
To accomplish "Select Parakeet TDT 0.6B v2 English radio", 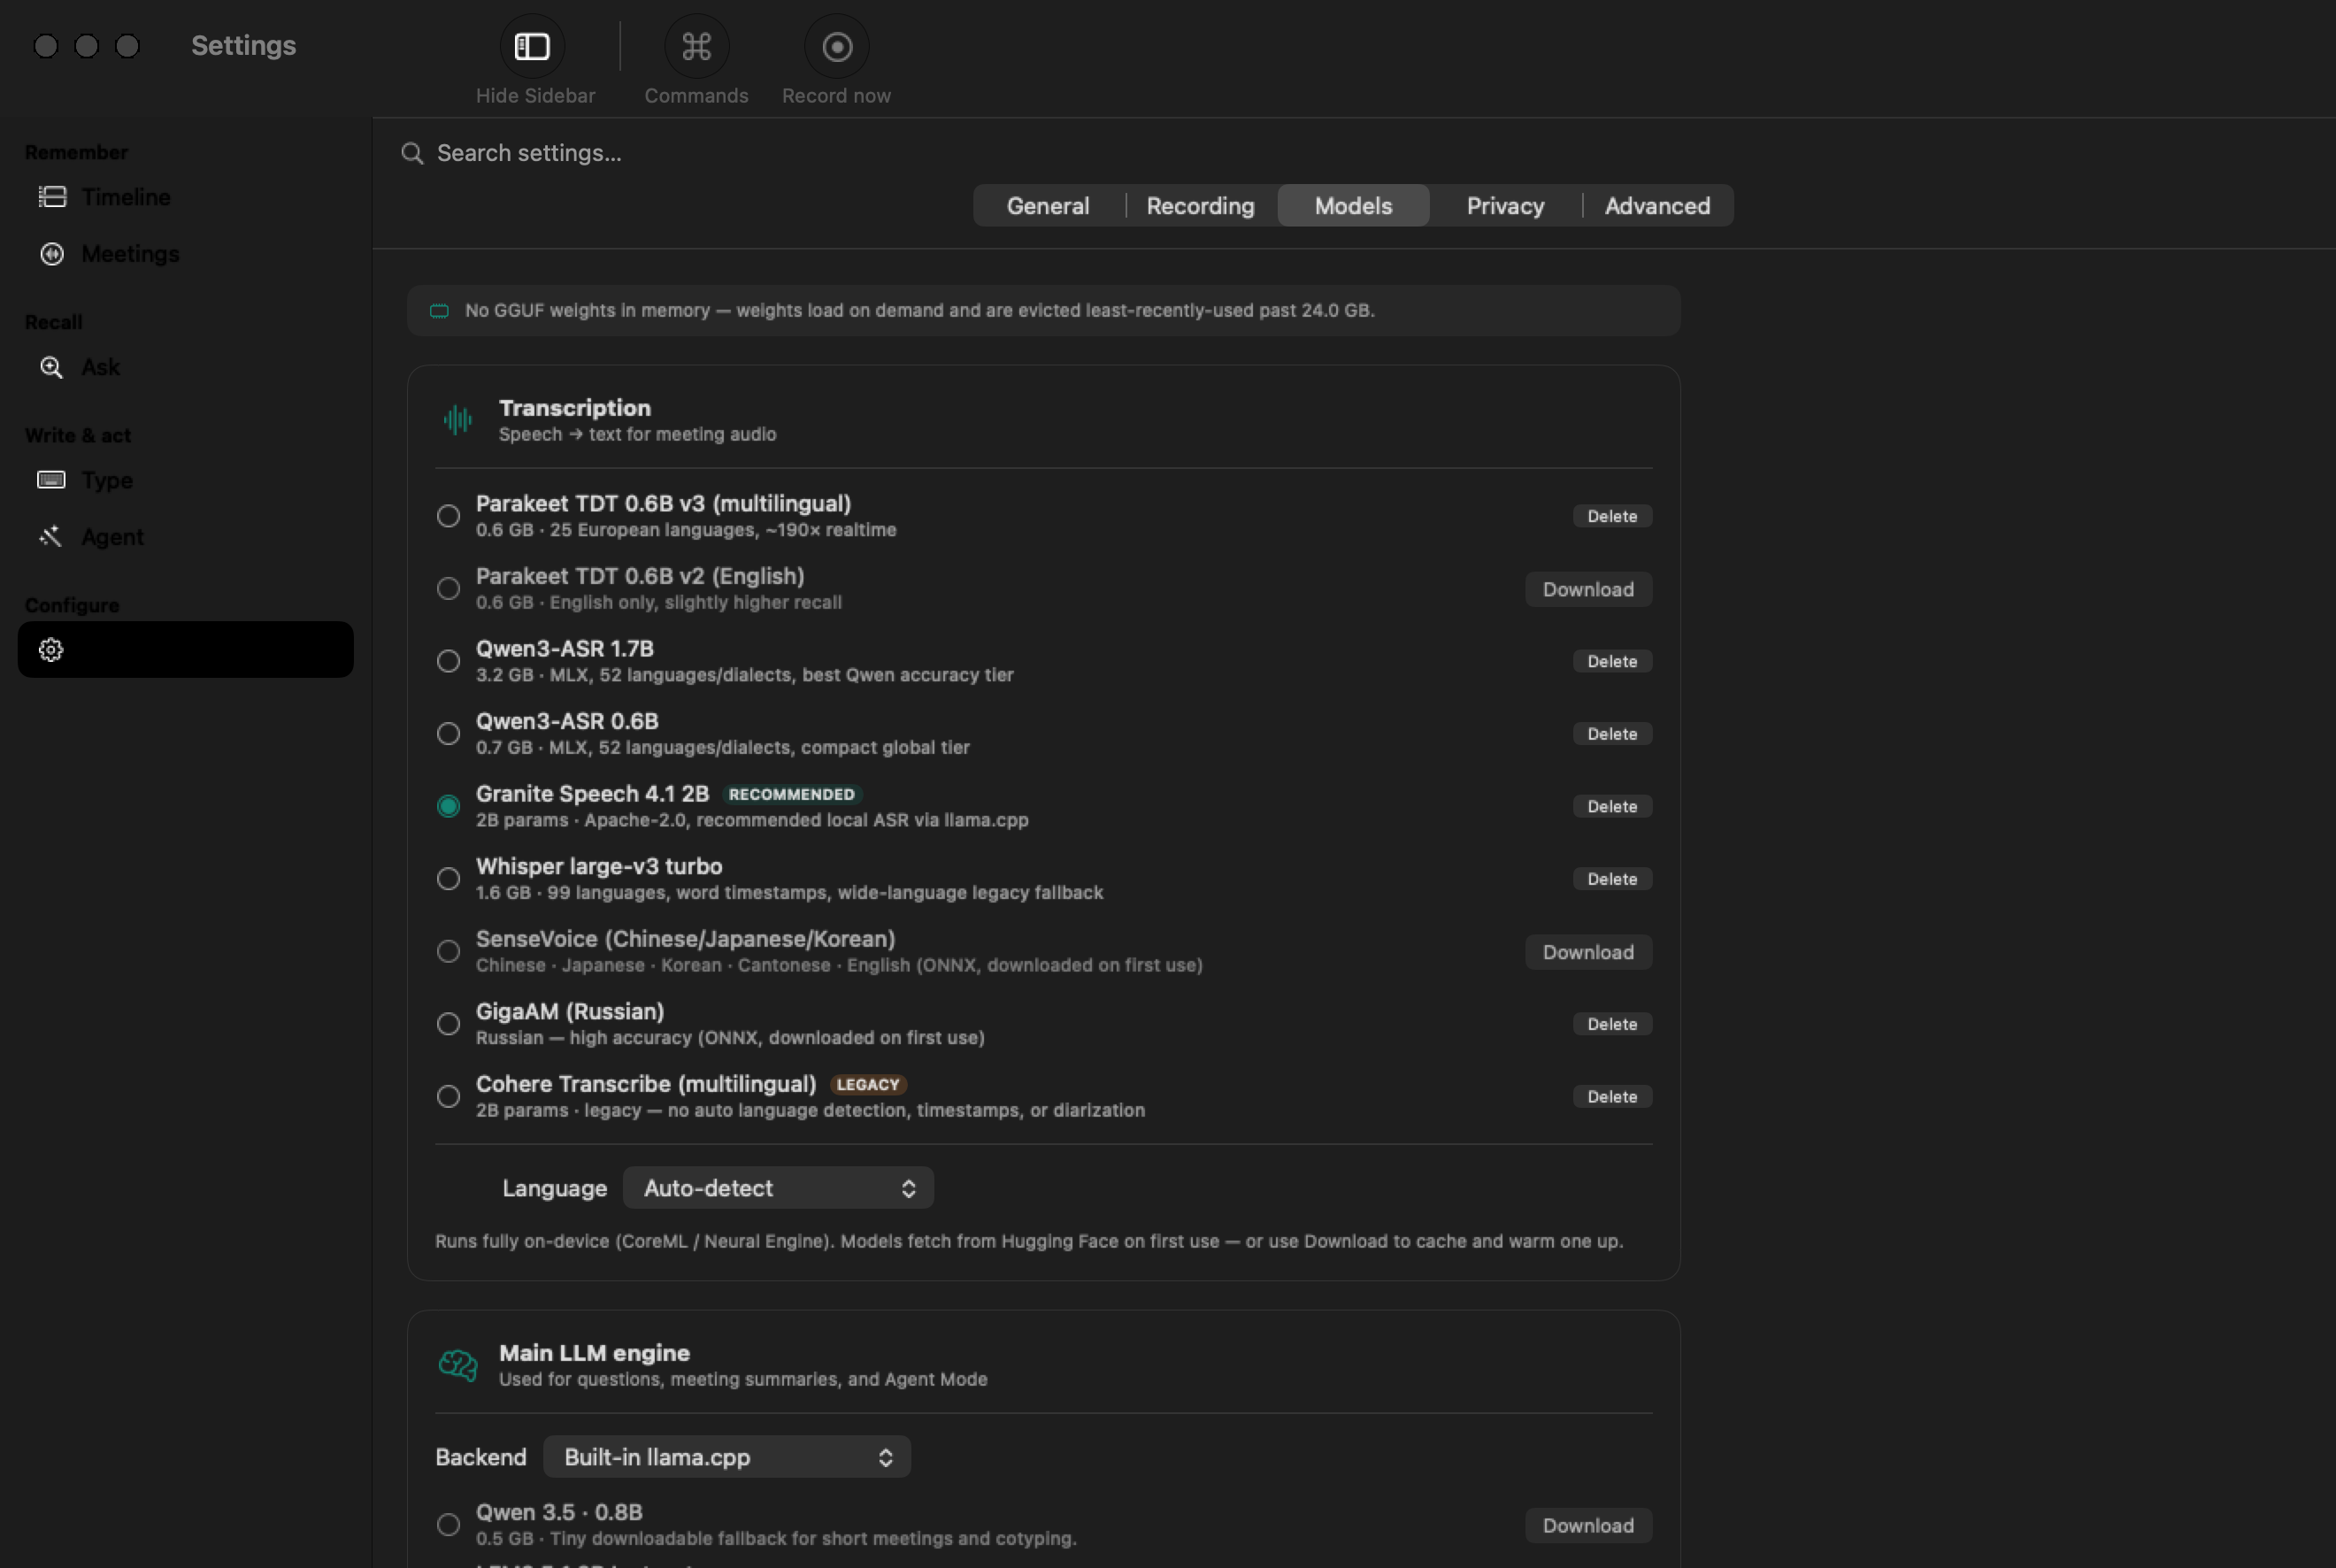I will tap(448, 589).
